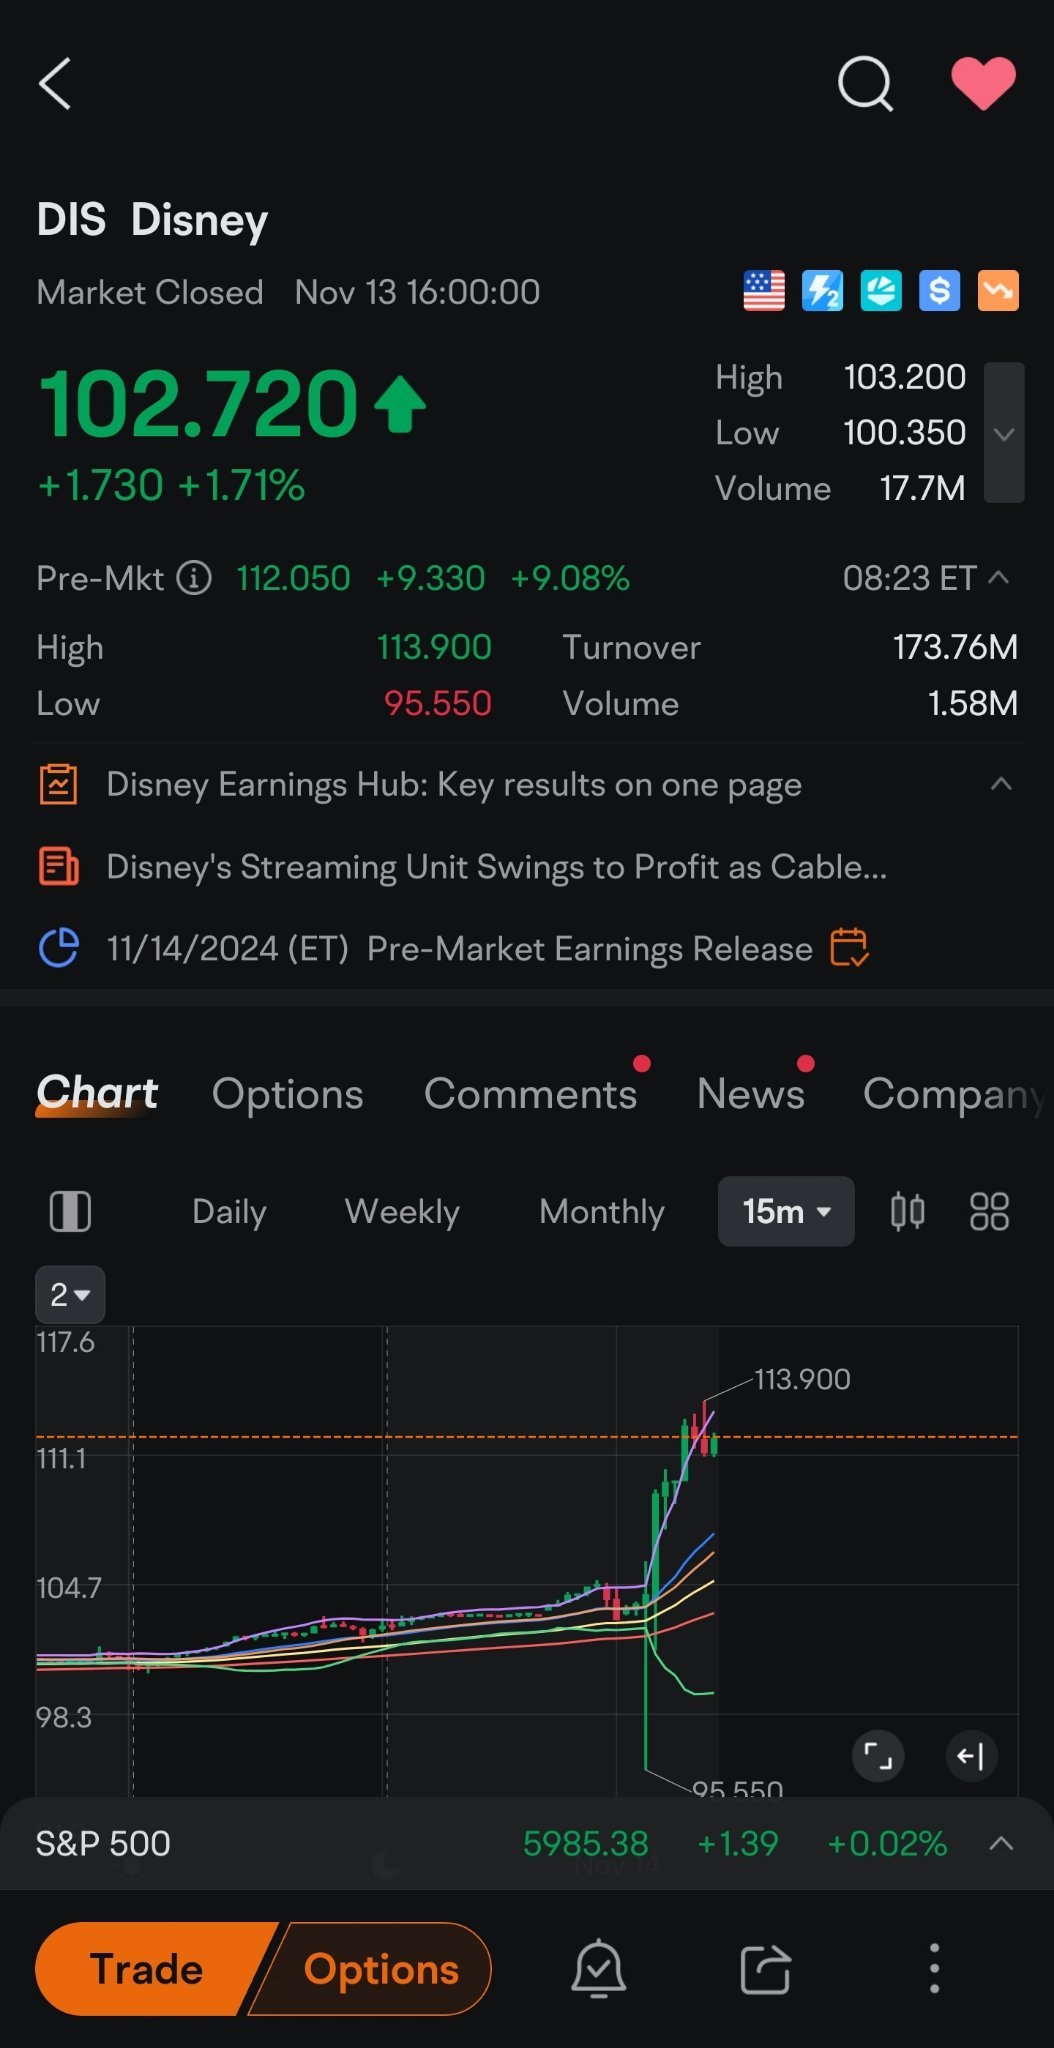The height and width of the screenshot is (2048, 1054).
Task: Open the Pre-Mkt info icon
Action: (x=194, y=578)
